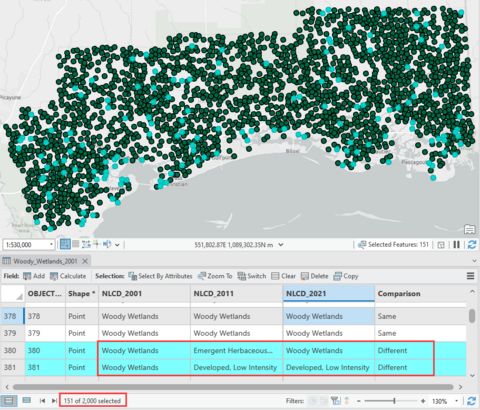Expand the coordinate display units dropdown
The width and height of the screenshot is (480, 410).
pyautogui.click(x=281, y=245)
